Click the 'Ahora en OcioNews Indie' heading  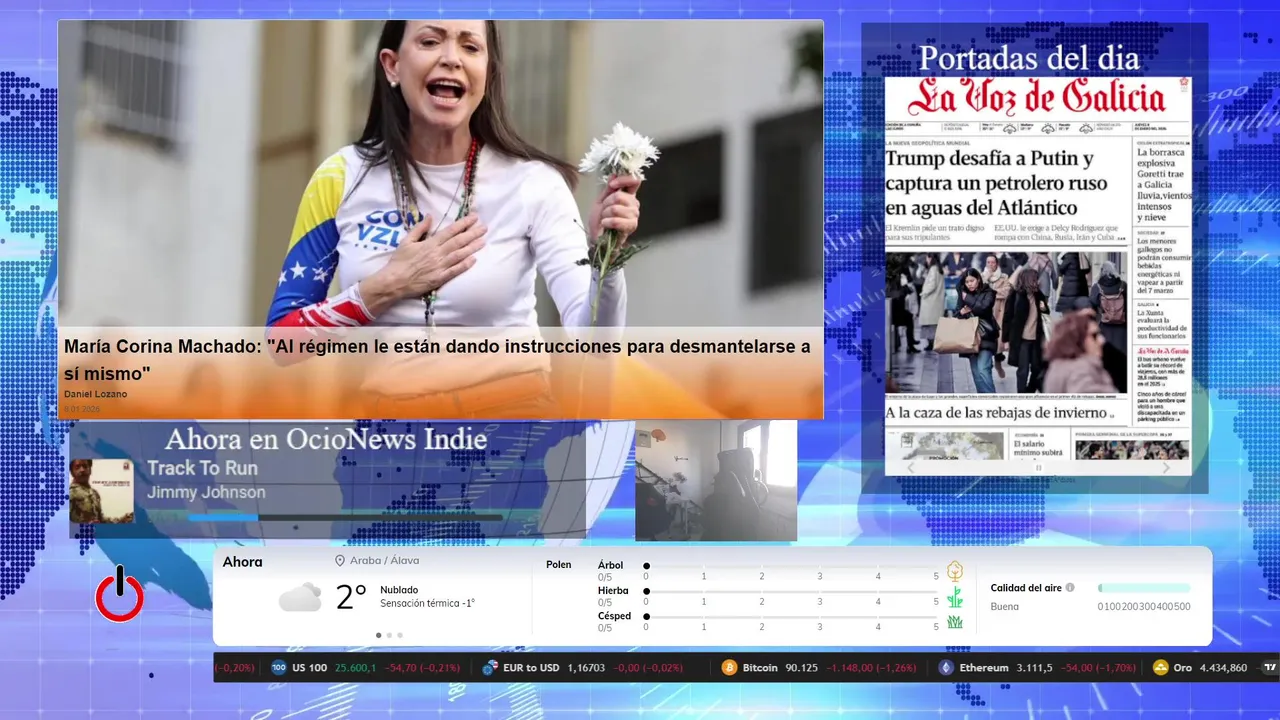coord(326,439)
